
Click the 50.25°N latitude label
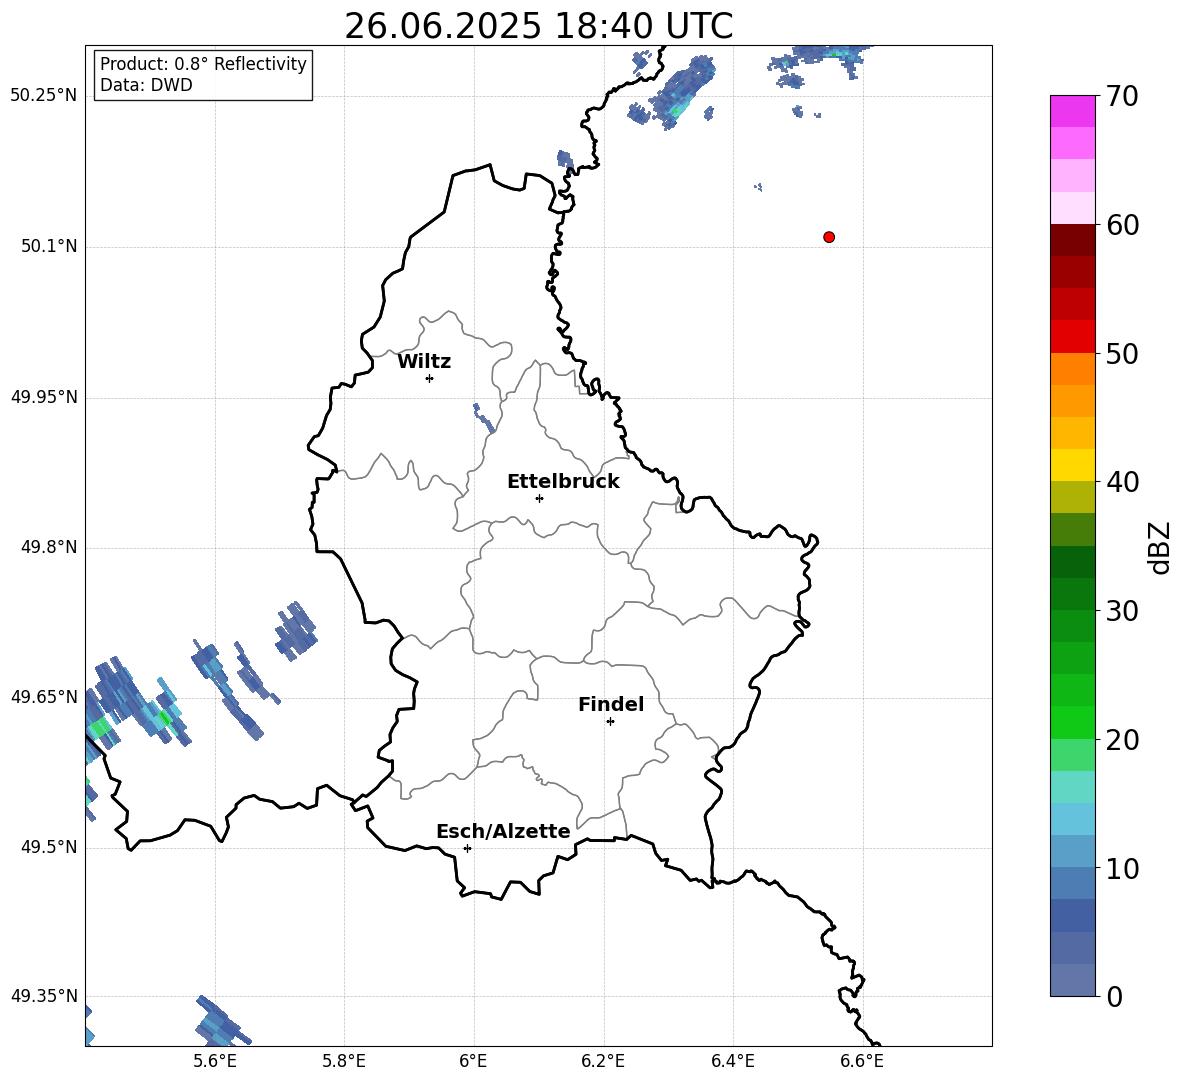coord(44,95)
